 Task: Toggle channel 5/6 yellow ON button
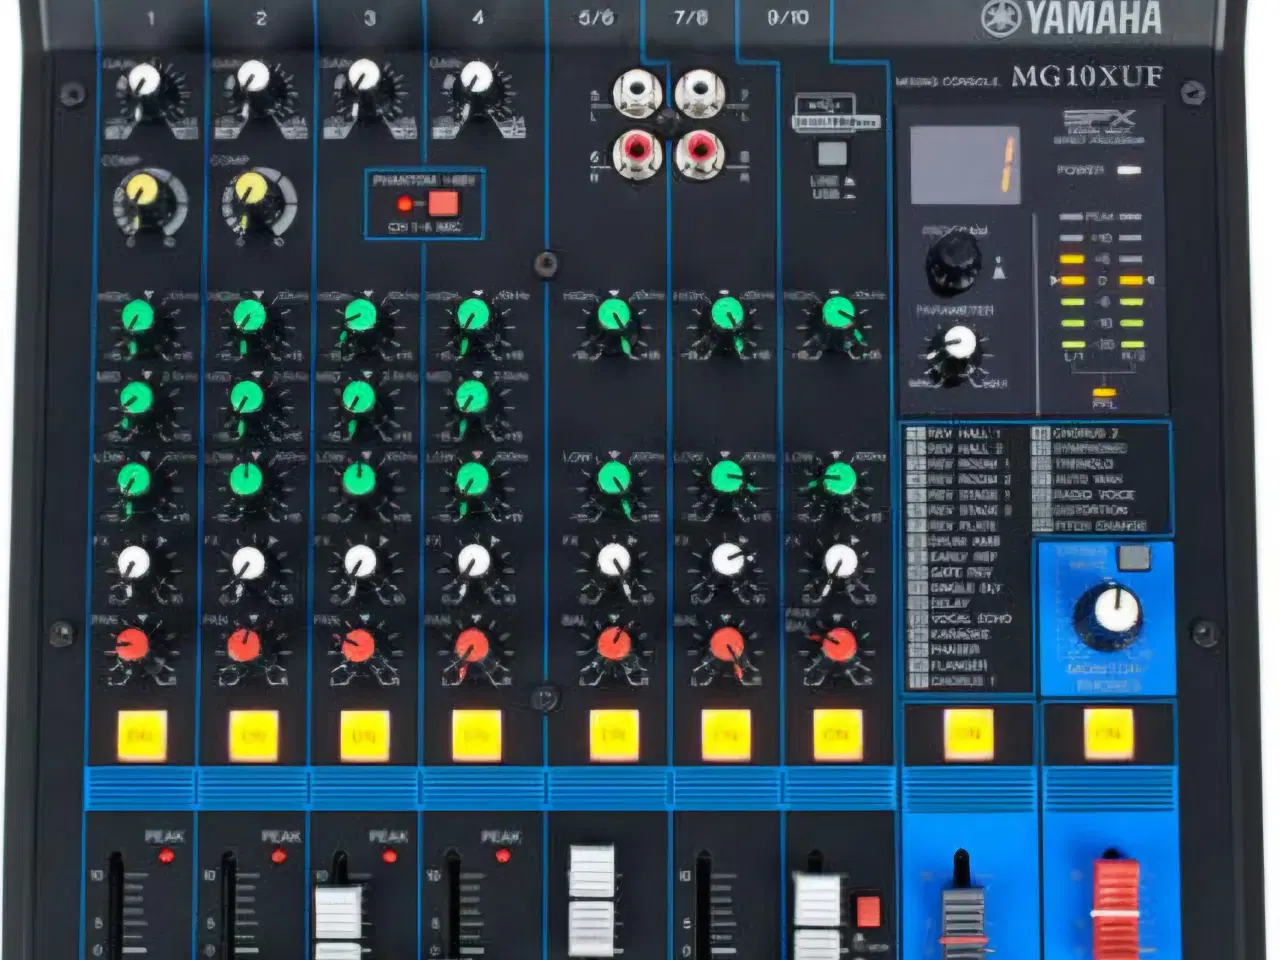[x=614, y=736]
